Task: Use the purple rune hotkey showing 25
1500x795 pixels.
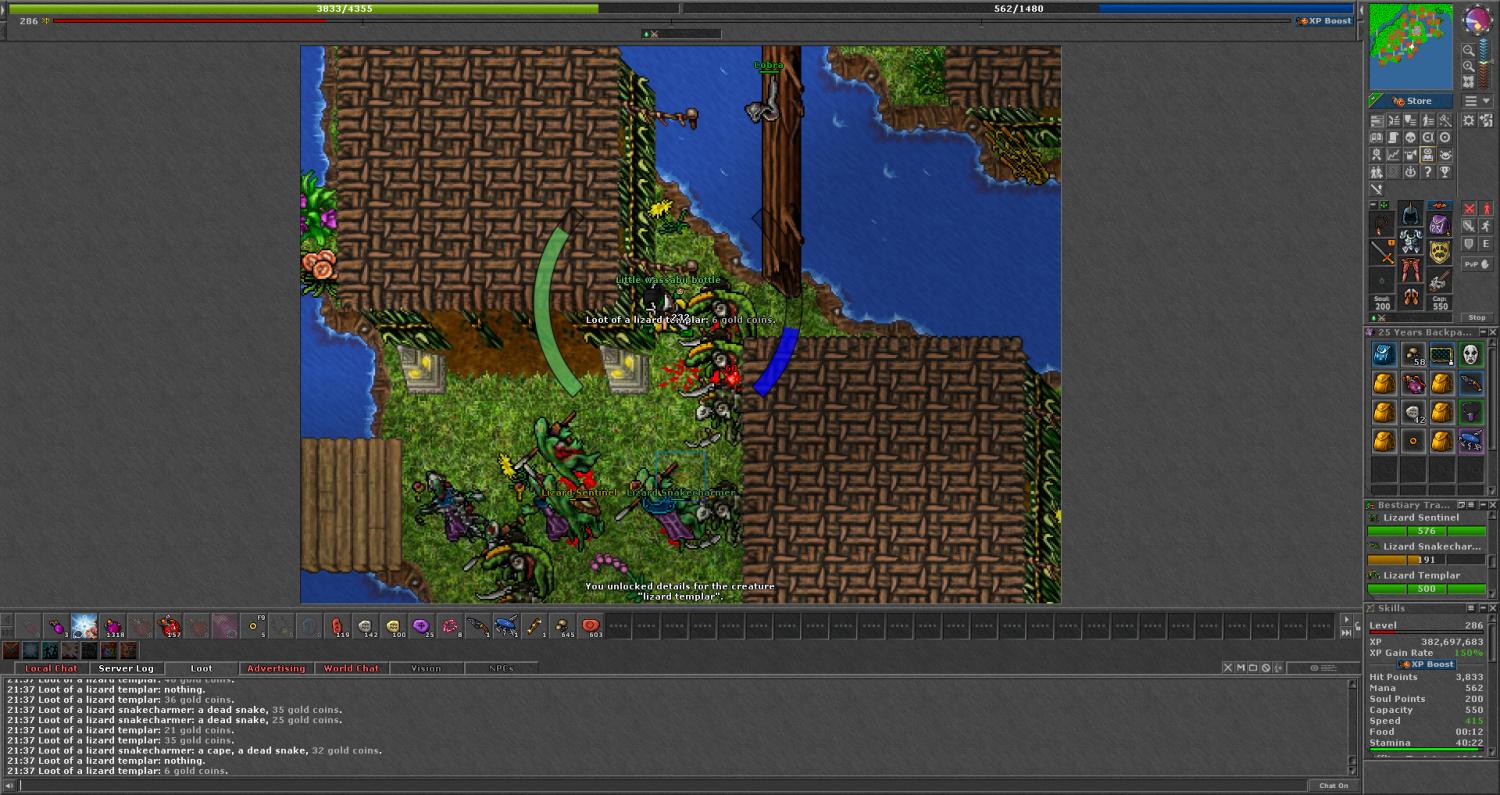Action: [x=421, y=626]
